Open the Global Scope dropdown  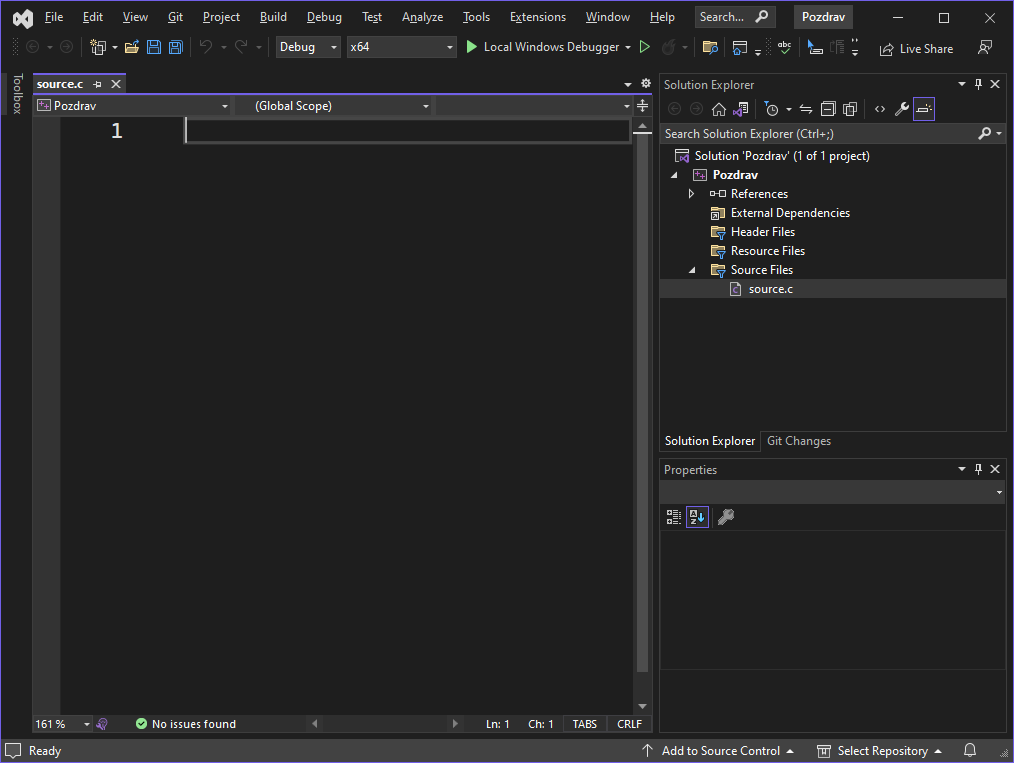coord(333,105)
